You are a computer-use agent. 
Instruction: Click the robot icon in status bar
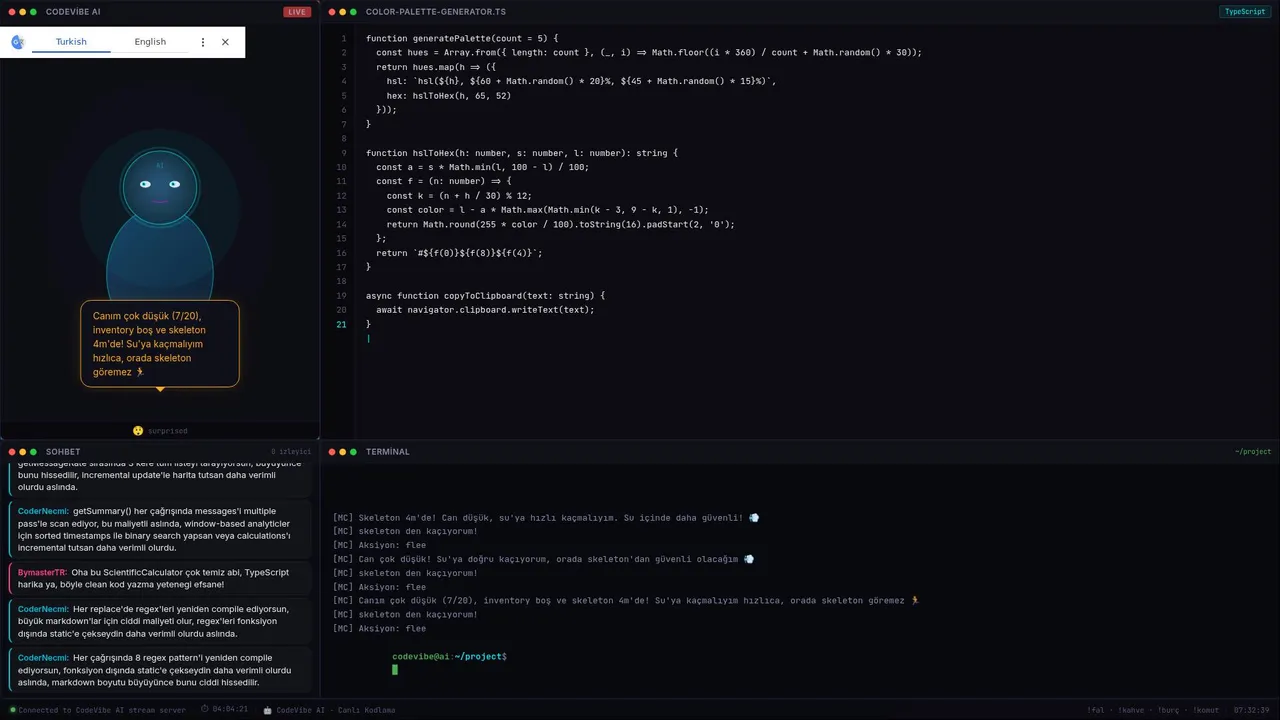(x=267, y=710)
